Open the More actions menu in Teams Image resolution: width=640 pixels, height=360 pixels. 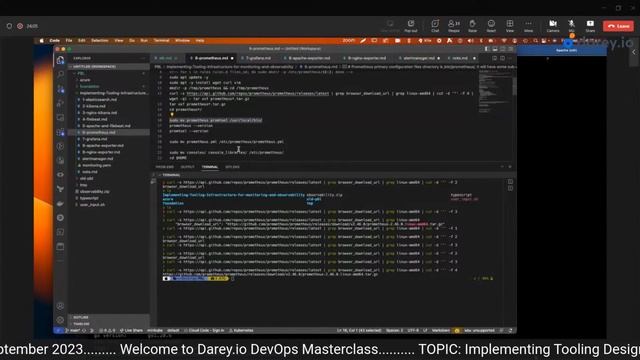pyautogui.click(x=528, y=25)
